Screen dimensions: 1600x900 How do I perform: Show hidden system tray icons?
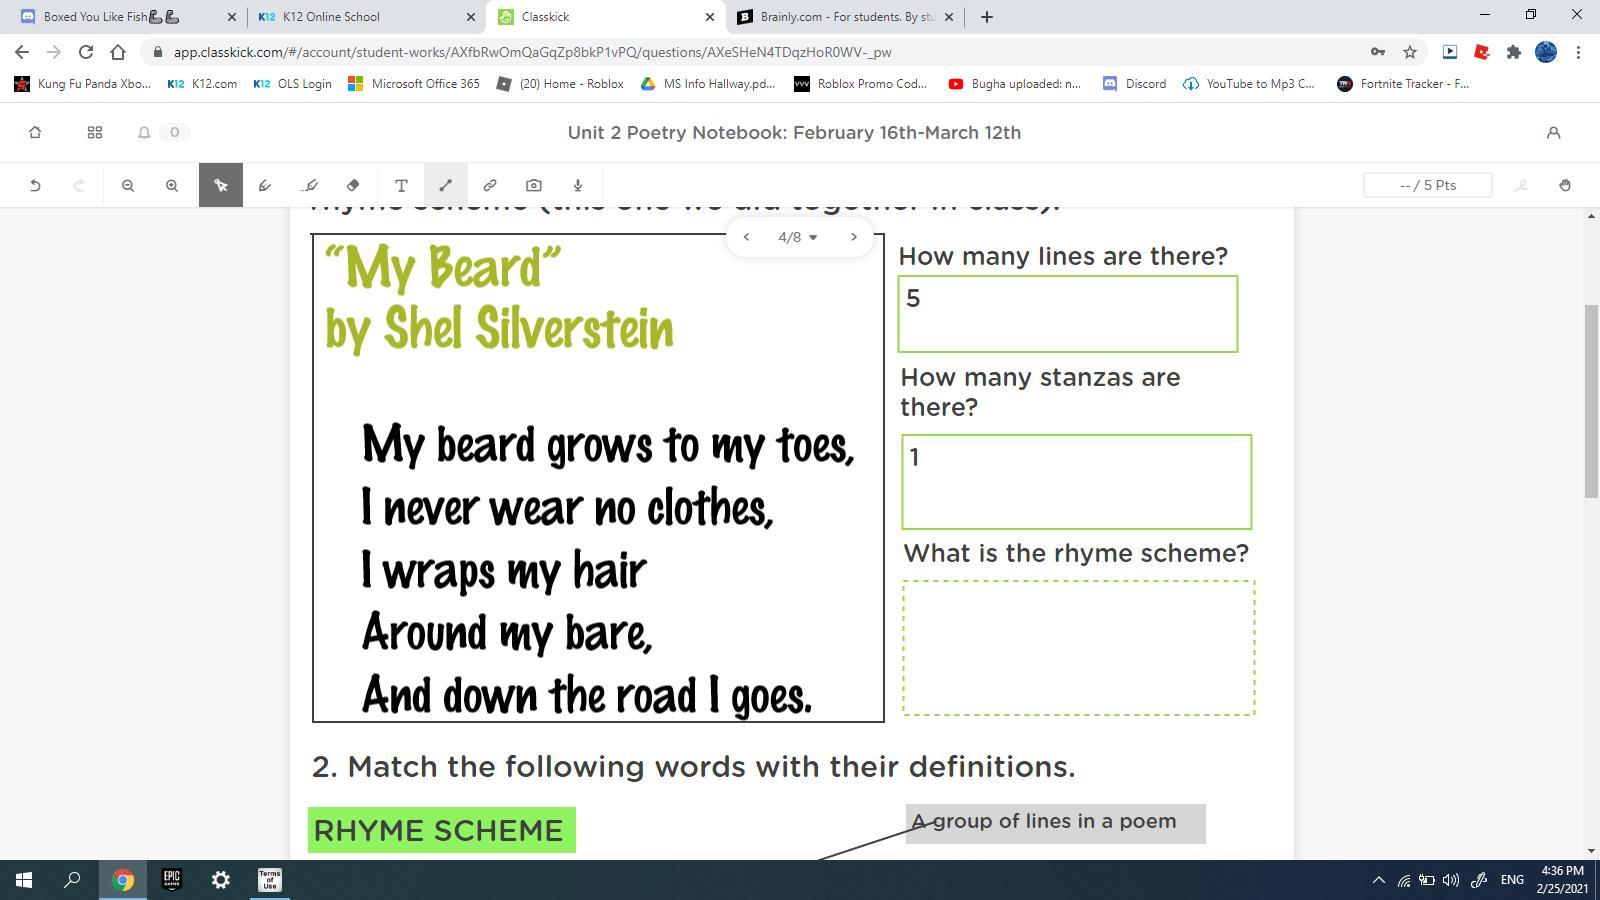[1379, 880]
